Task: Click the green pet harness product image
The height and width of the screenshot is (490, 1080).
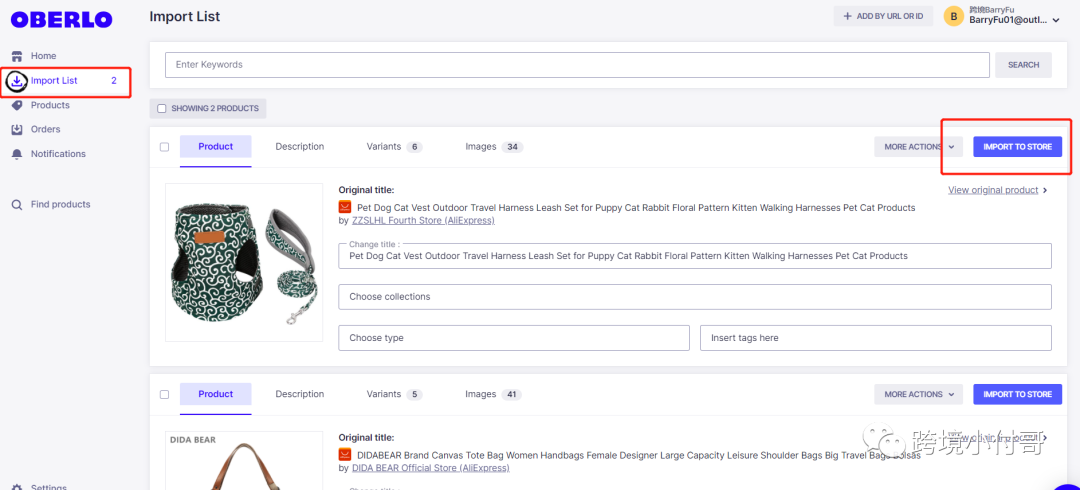Action: 244,262
